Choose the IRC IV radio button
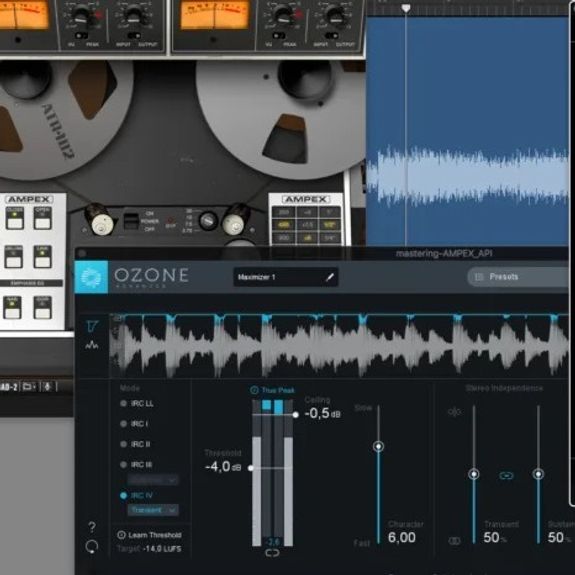Screen dimensions: 575x575 pyautogui.click(x=123, y=495)
